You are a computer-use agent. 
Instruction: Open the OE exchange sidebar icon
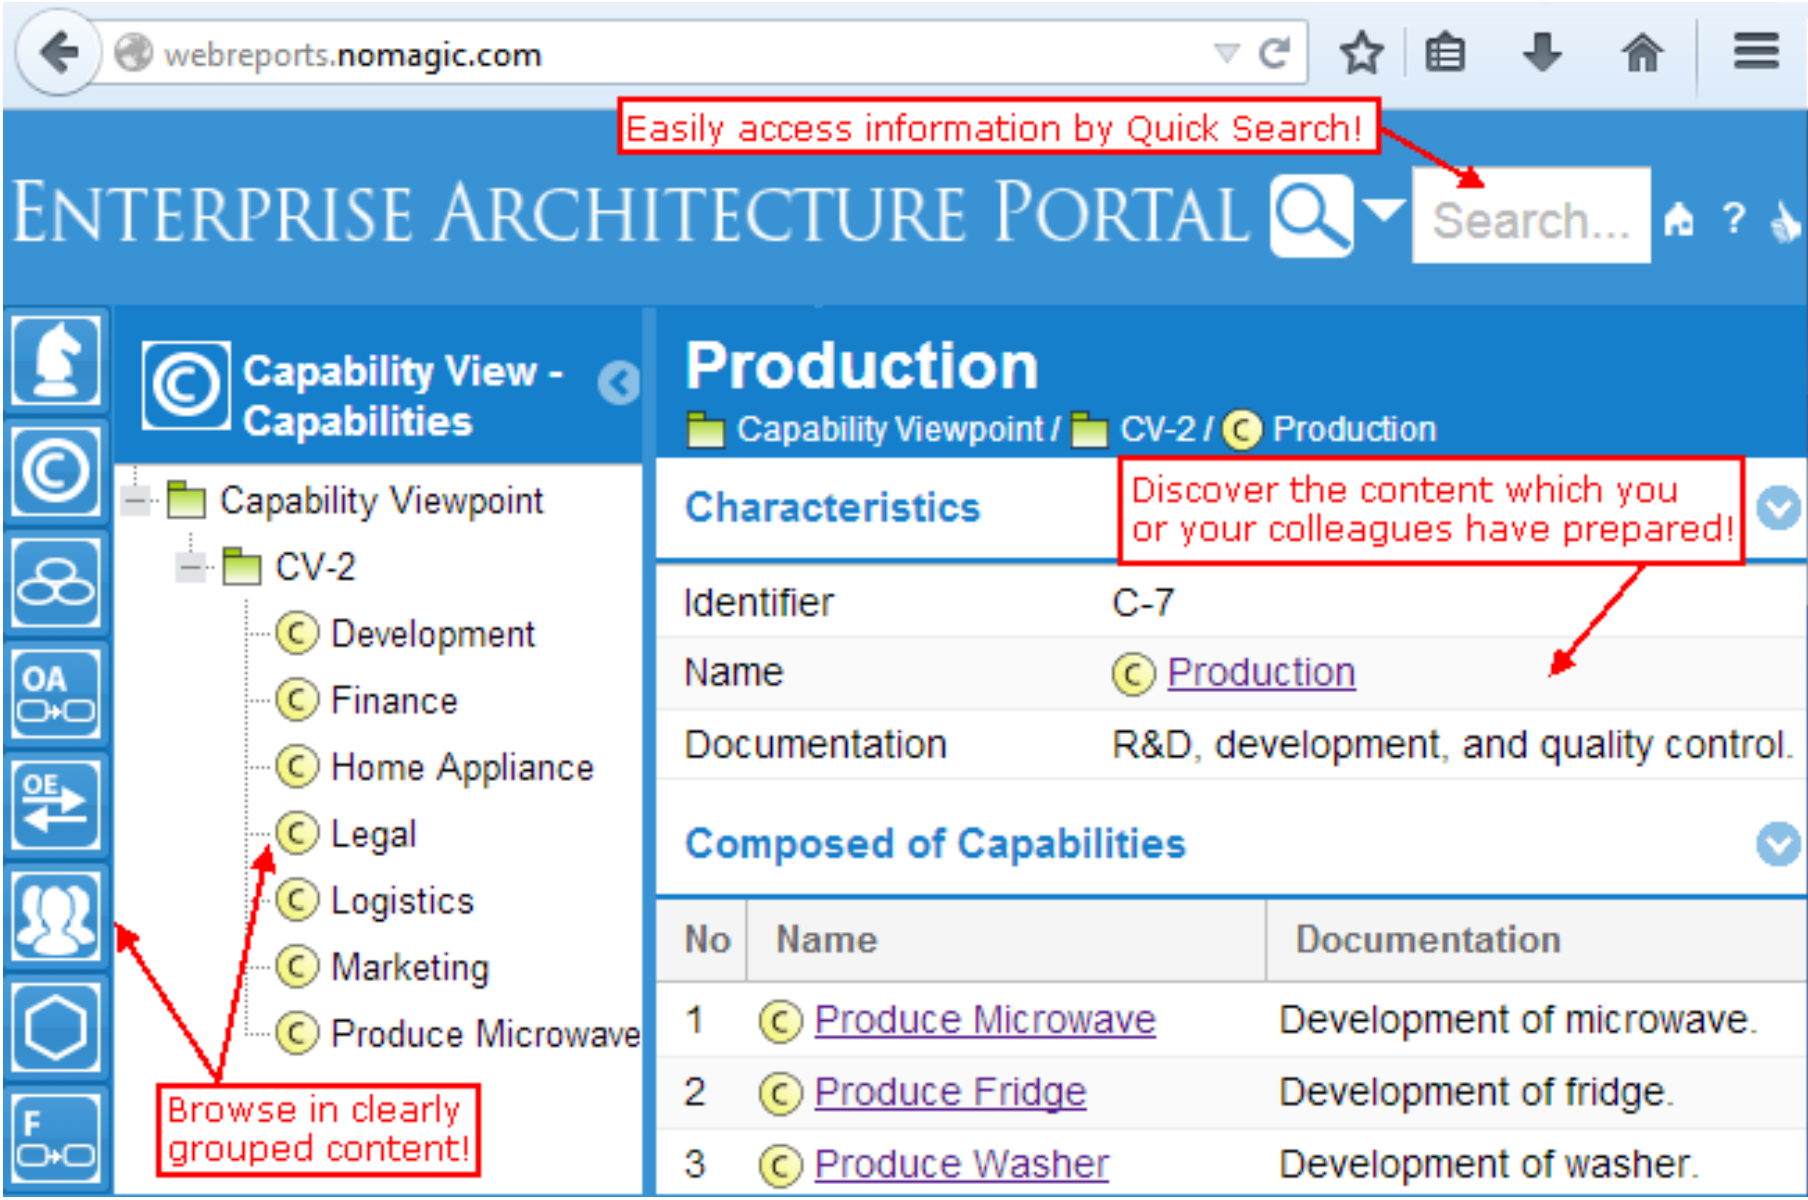(57, 804)
